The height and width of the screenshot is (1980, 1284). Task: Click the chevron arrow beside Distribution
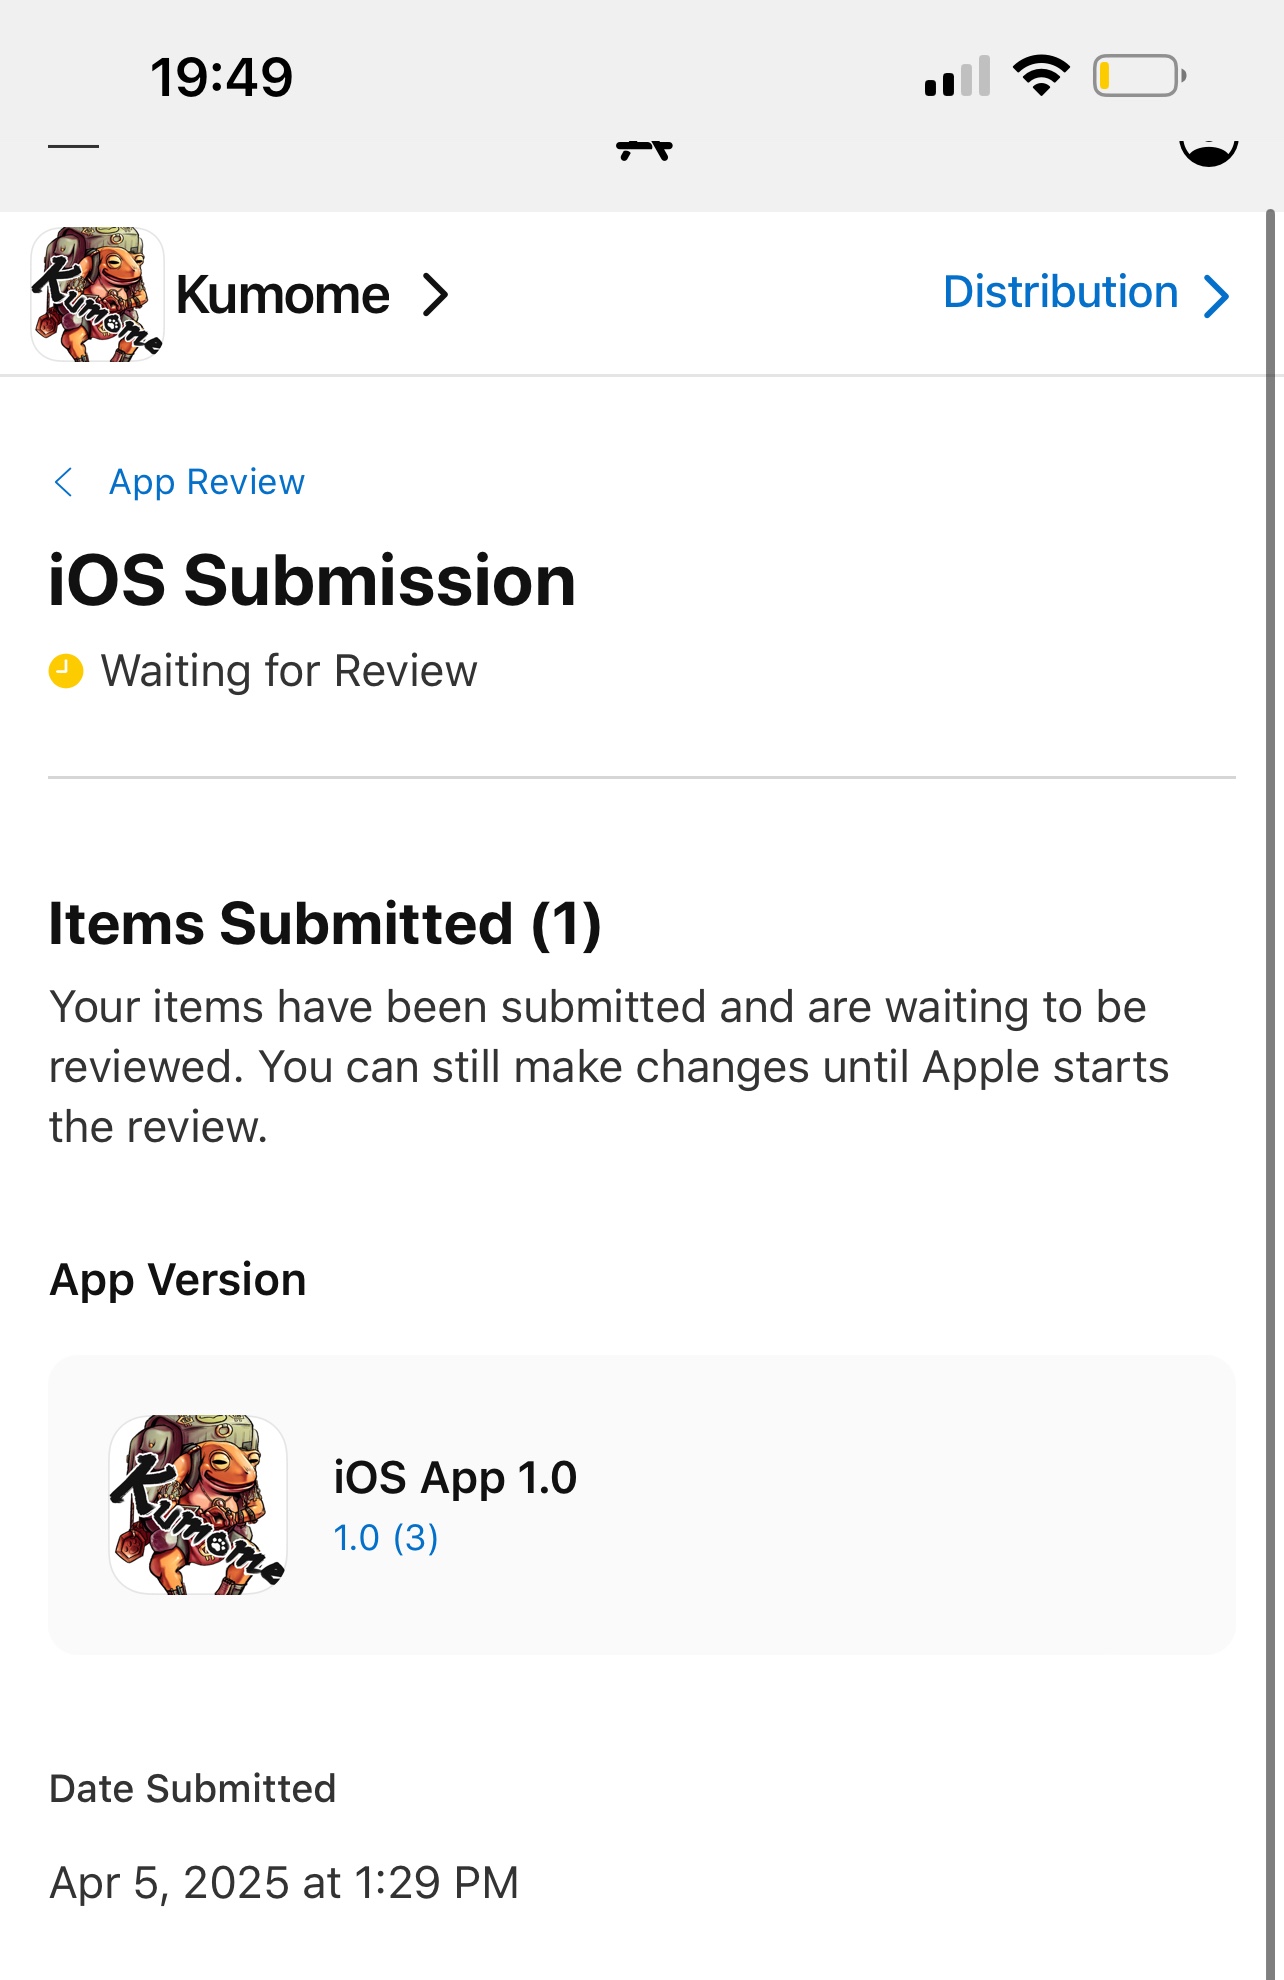[1216, 296]
